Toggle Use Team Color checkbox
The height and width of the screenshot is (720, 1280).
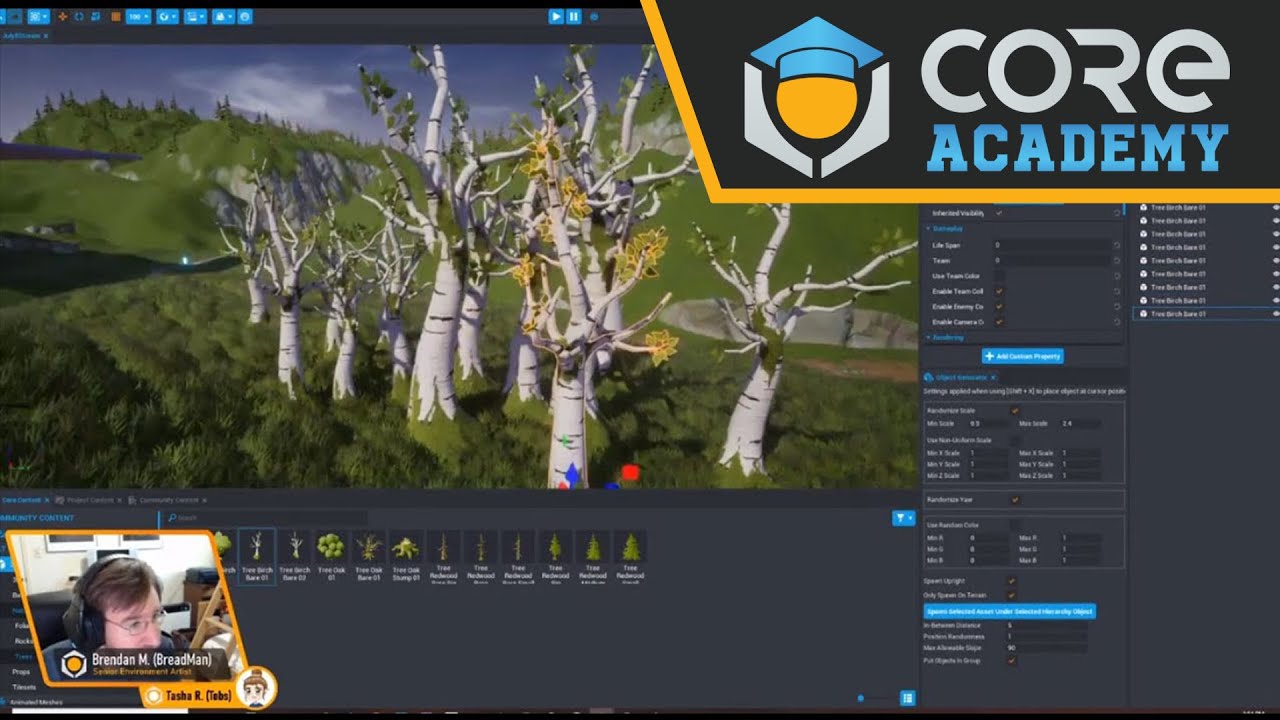(x=999, y=276)
